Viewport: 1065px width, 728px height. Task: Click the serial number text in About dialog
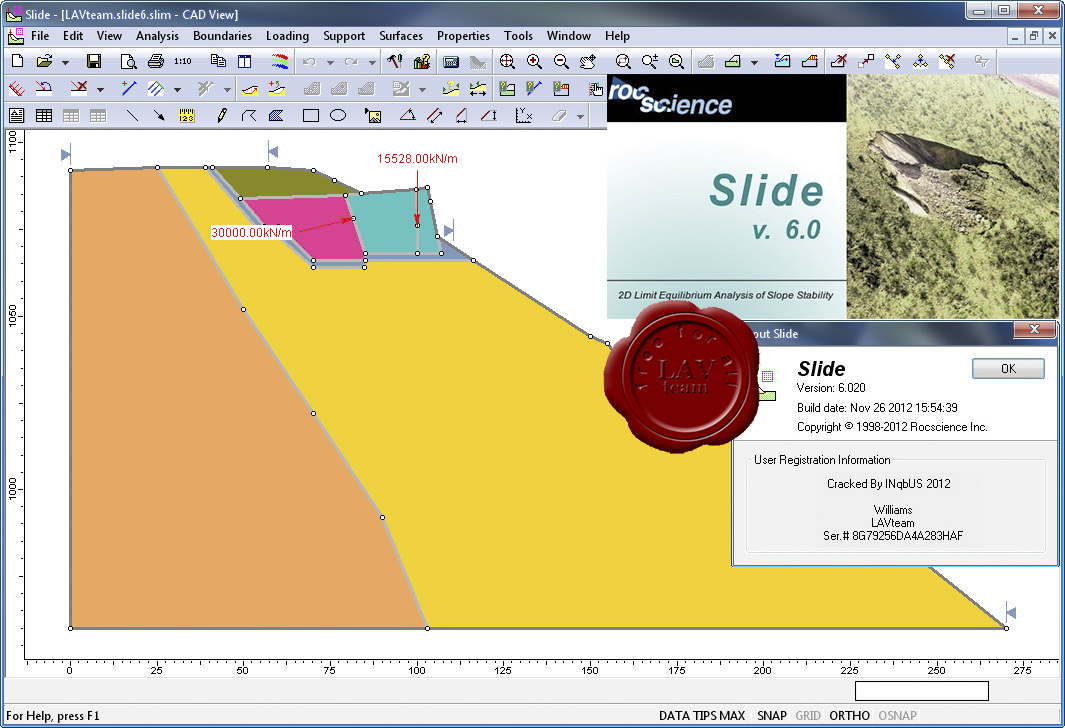coord(892,536)
